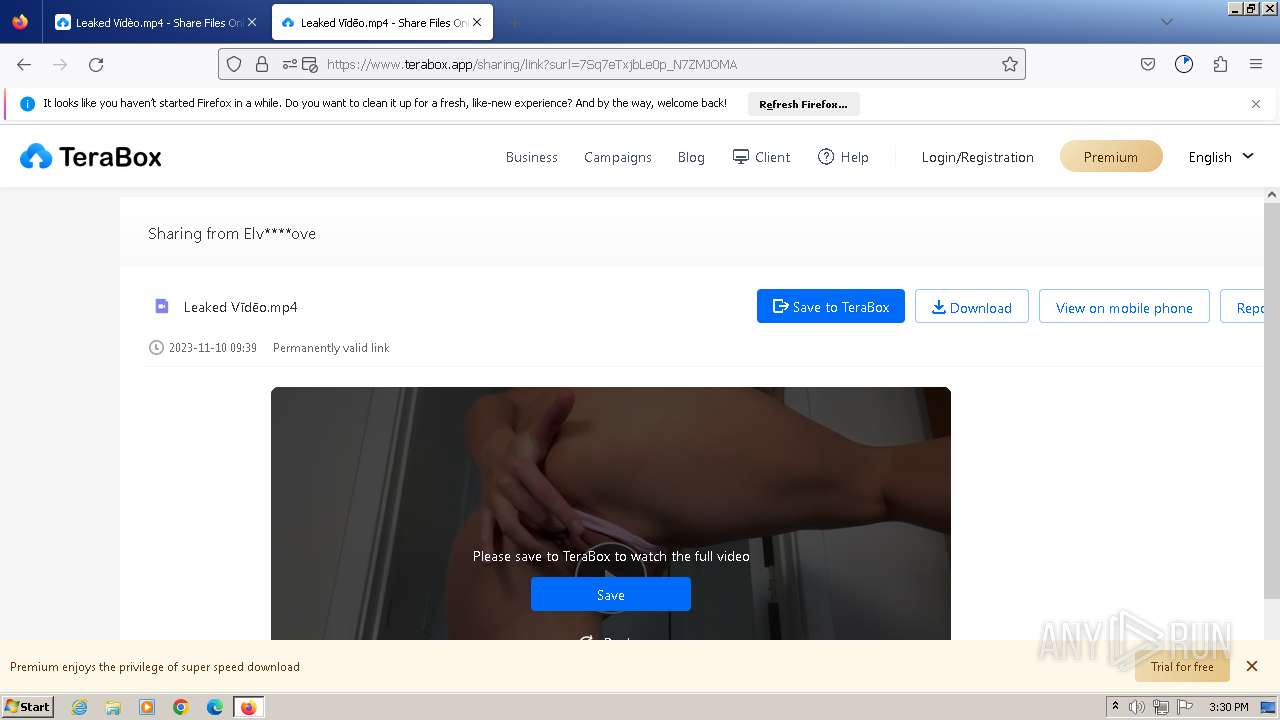The image size is (1280, 720).
Task: Click View on mobile phone button
Action: 1124,307
